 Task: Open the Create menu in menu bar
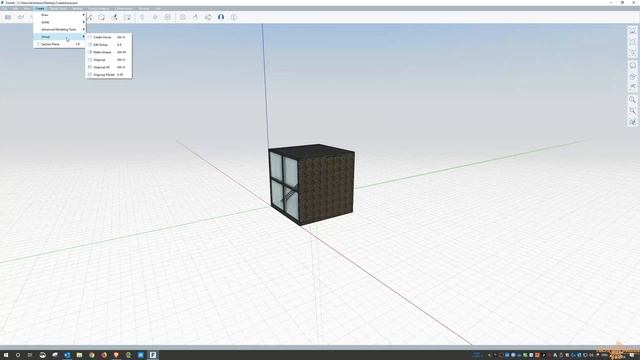40,8
